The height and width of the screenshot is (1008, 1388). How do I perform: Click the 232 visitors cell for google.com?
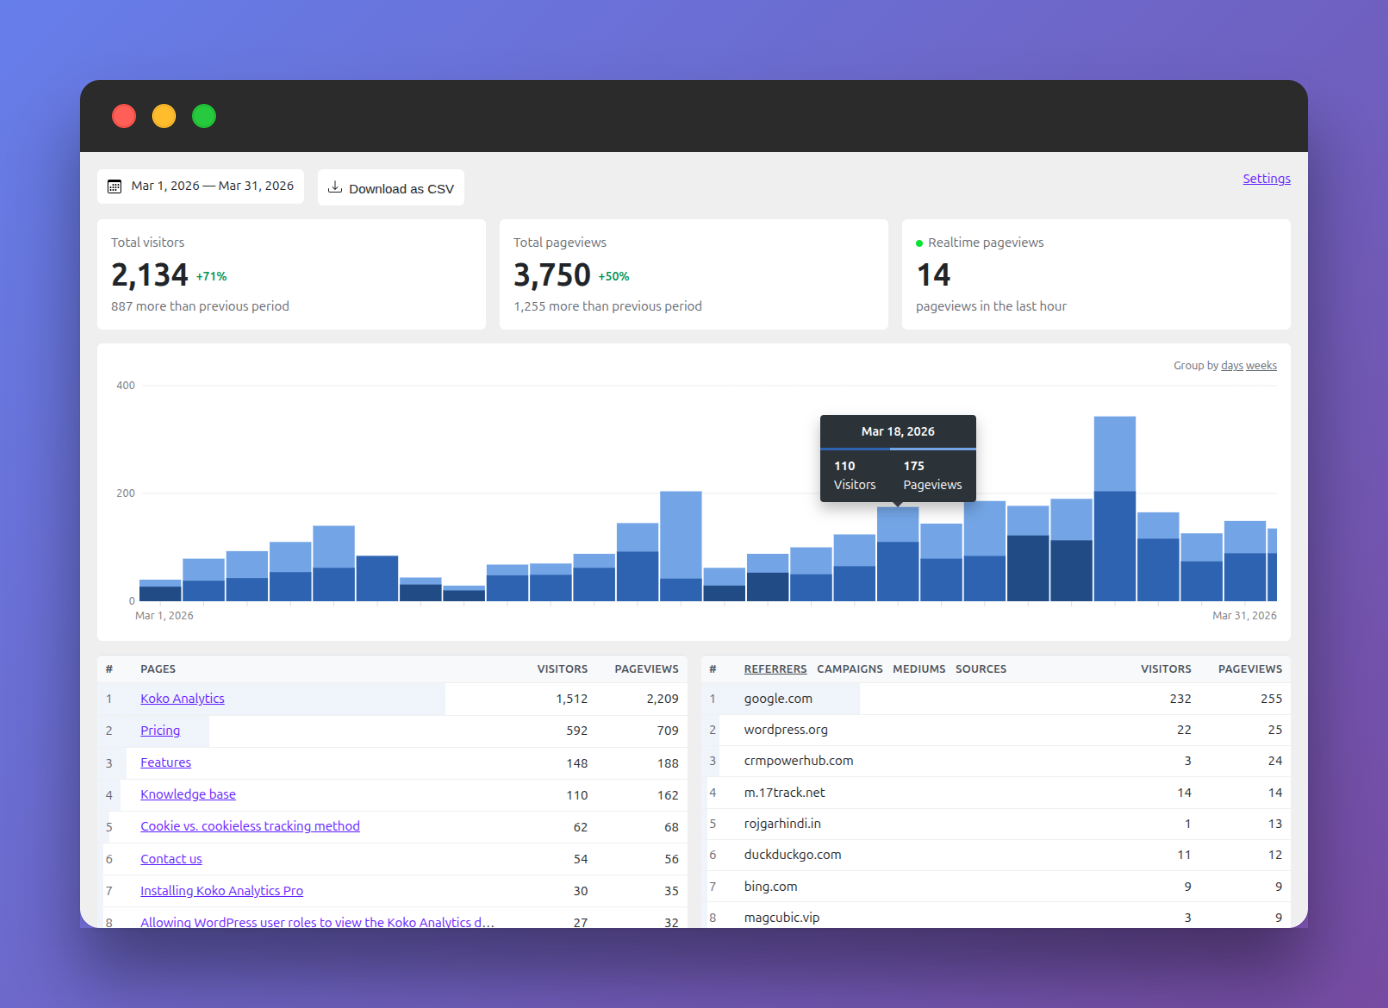pos(1181,699)
